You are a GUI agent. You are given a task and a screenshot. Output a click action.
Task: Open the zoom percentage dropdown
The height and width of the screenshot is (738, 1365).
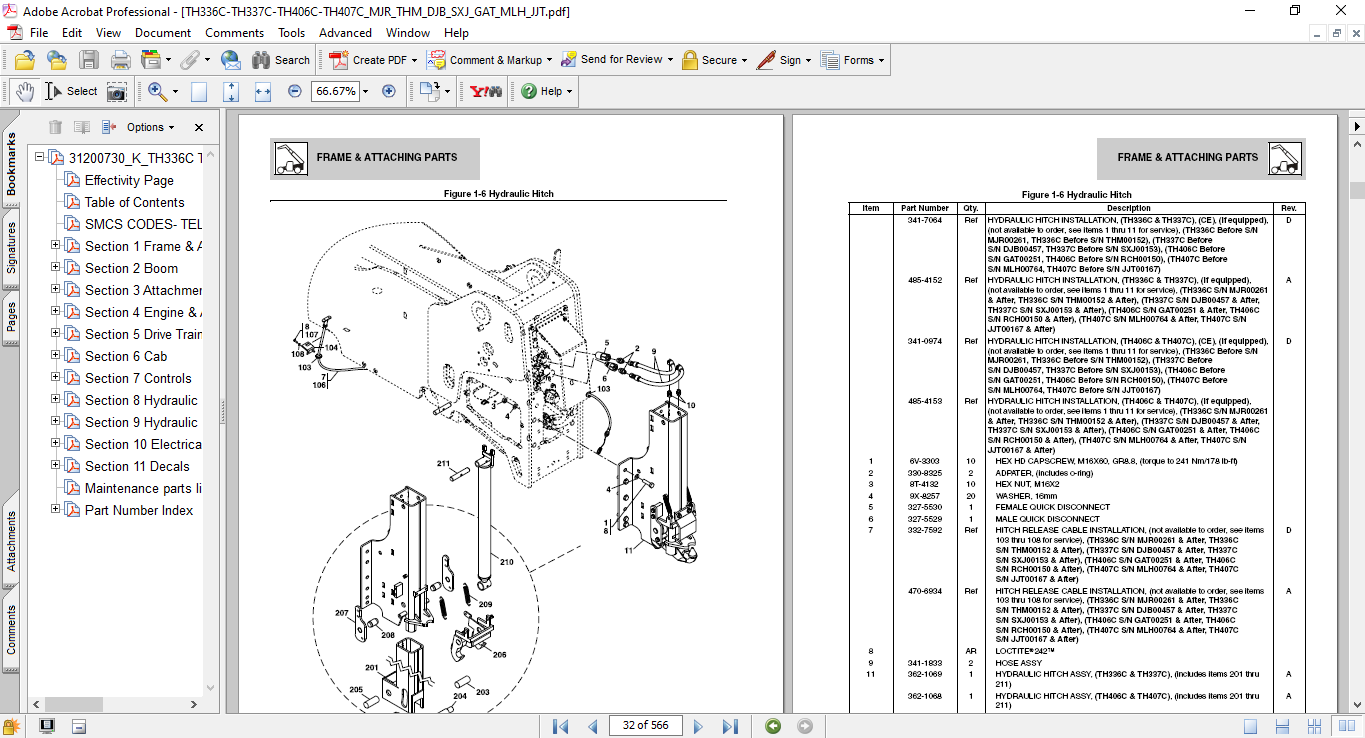coord(365,91)
